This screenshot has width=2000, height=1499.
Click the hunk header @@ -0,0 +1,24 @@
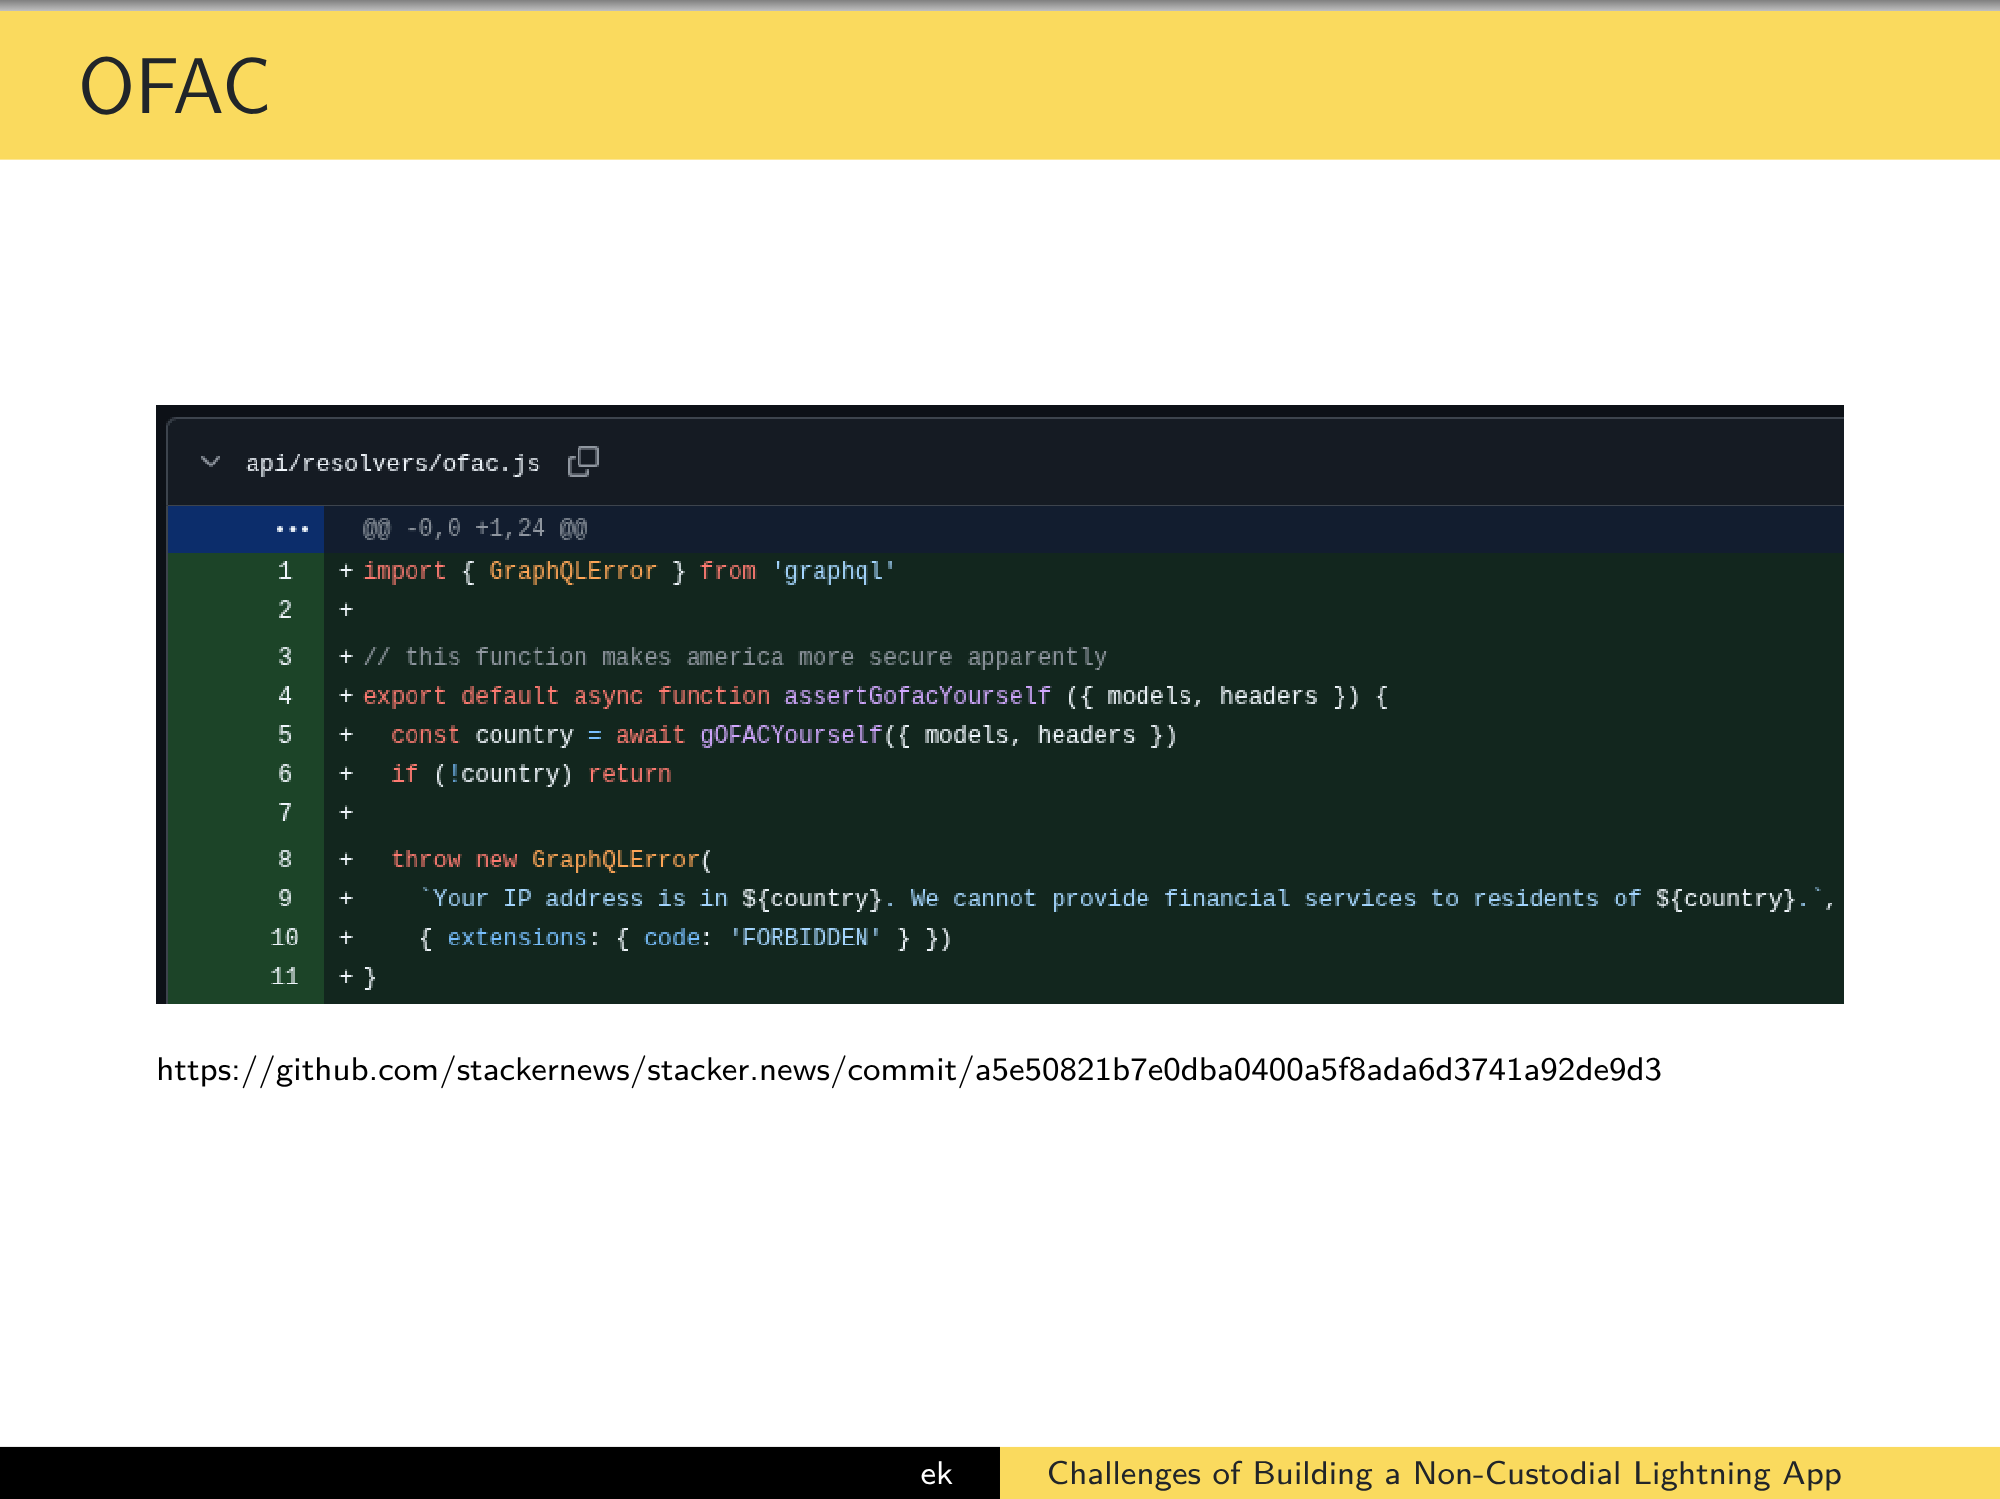coord(474,528)
